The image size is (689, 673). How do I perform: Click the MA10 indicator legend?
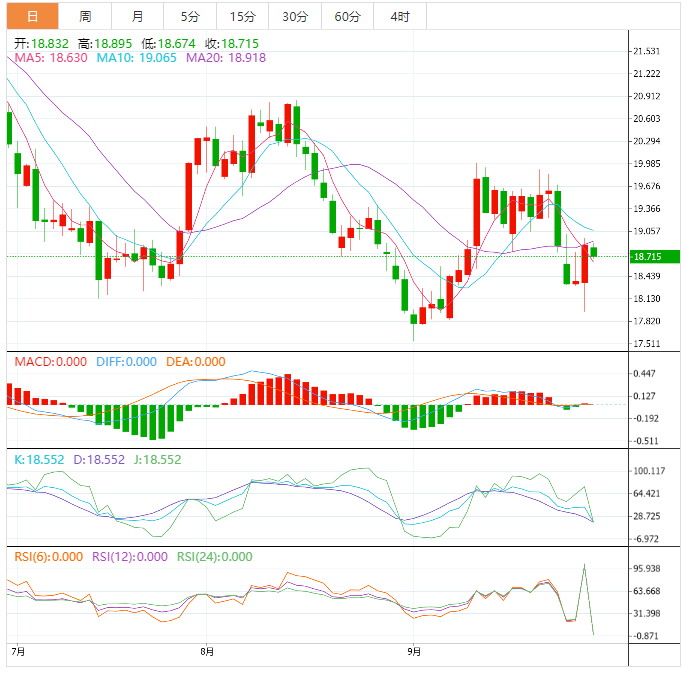[137, 59]
